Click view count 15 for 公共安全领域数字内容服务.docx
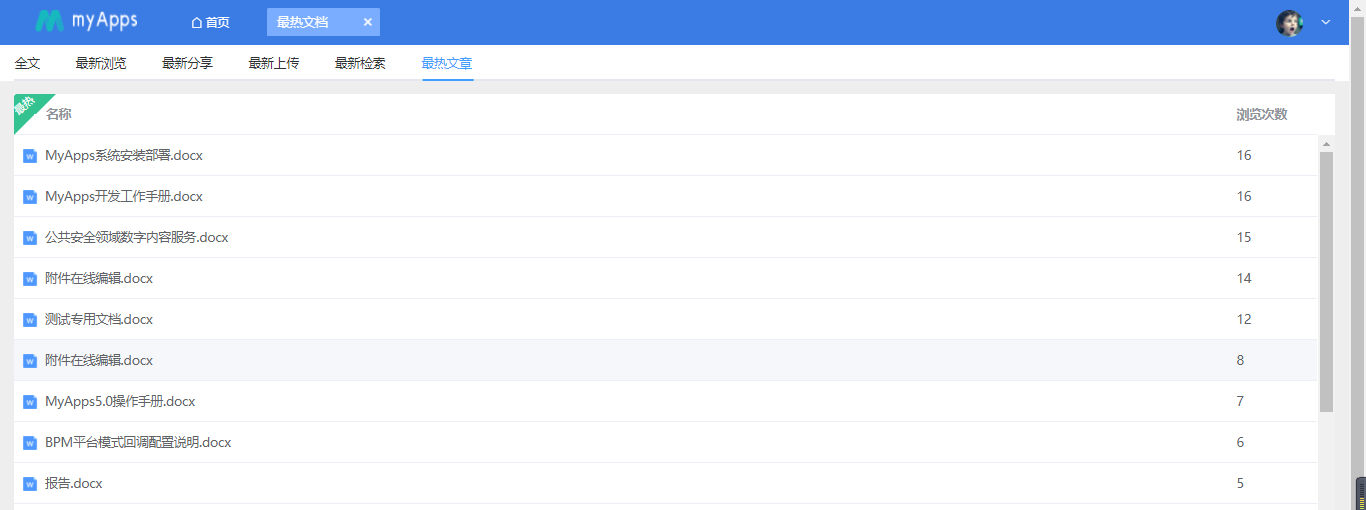 click(1244, 237)
